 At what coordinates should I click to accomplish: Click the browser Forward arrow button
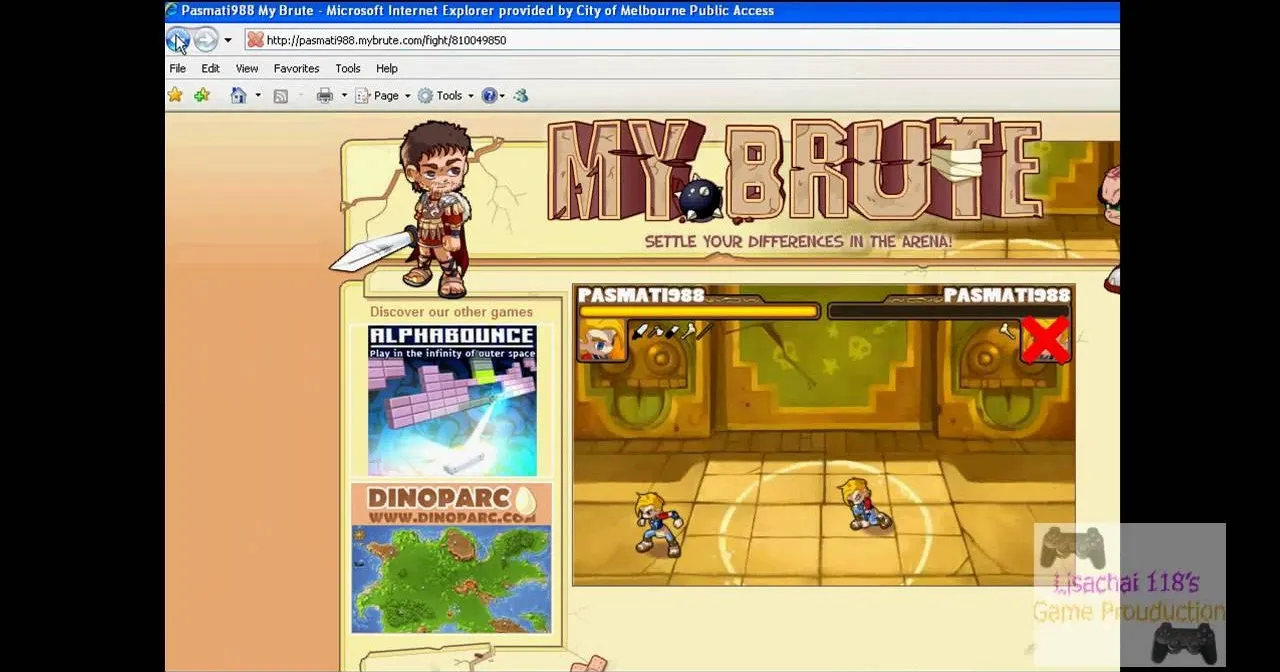click(x=206, y=40)
